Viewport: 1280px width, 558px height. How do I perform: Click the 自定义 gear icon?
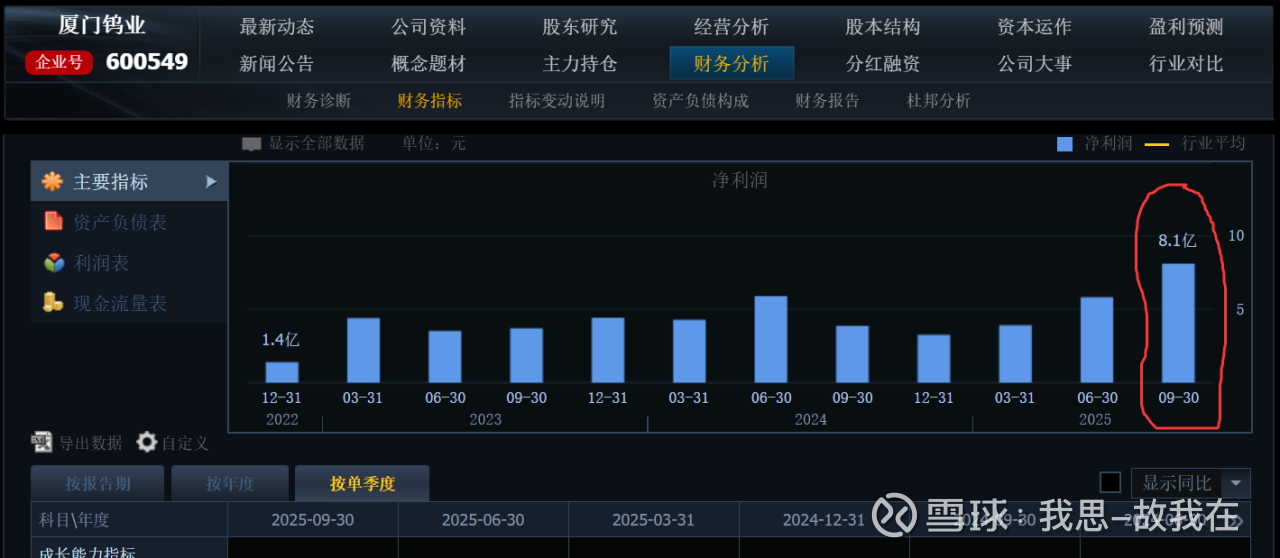[147, 442]
